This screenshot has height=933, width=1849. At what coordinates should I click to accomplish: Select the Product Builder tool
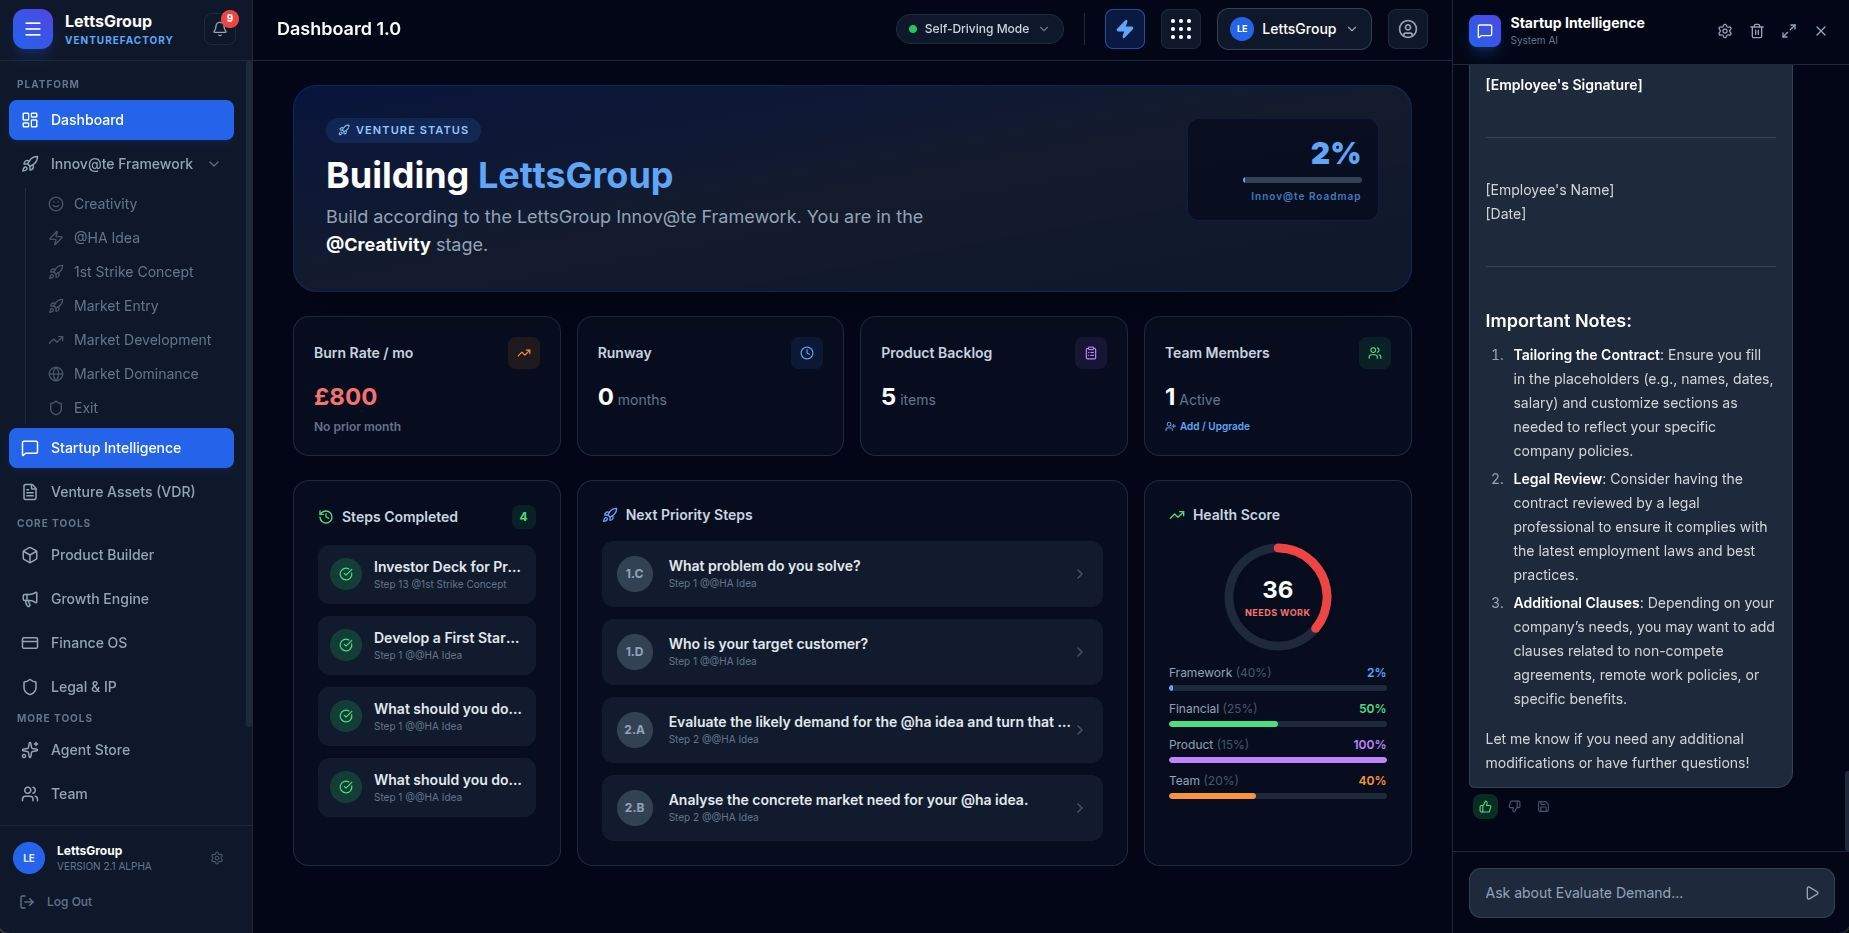(101, 555)
